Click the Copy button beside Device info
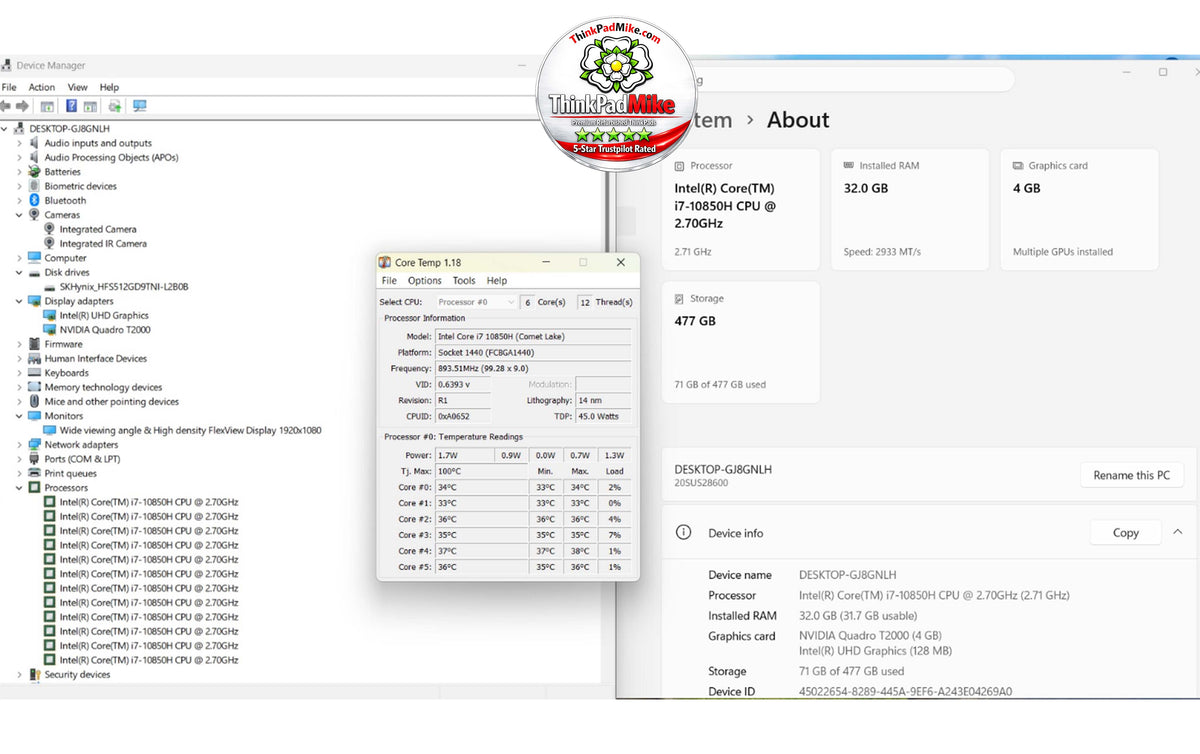 coord(1126,533)
